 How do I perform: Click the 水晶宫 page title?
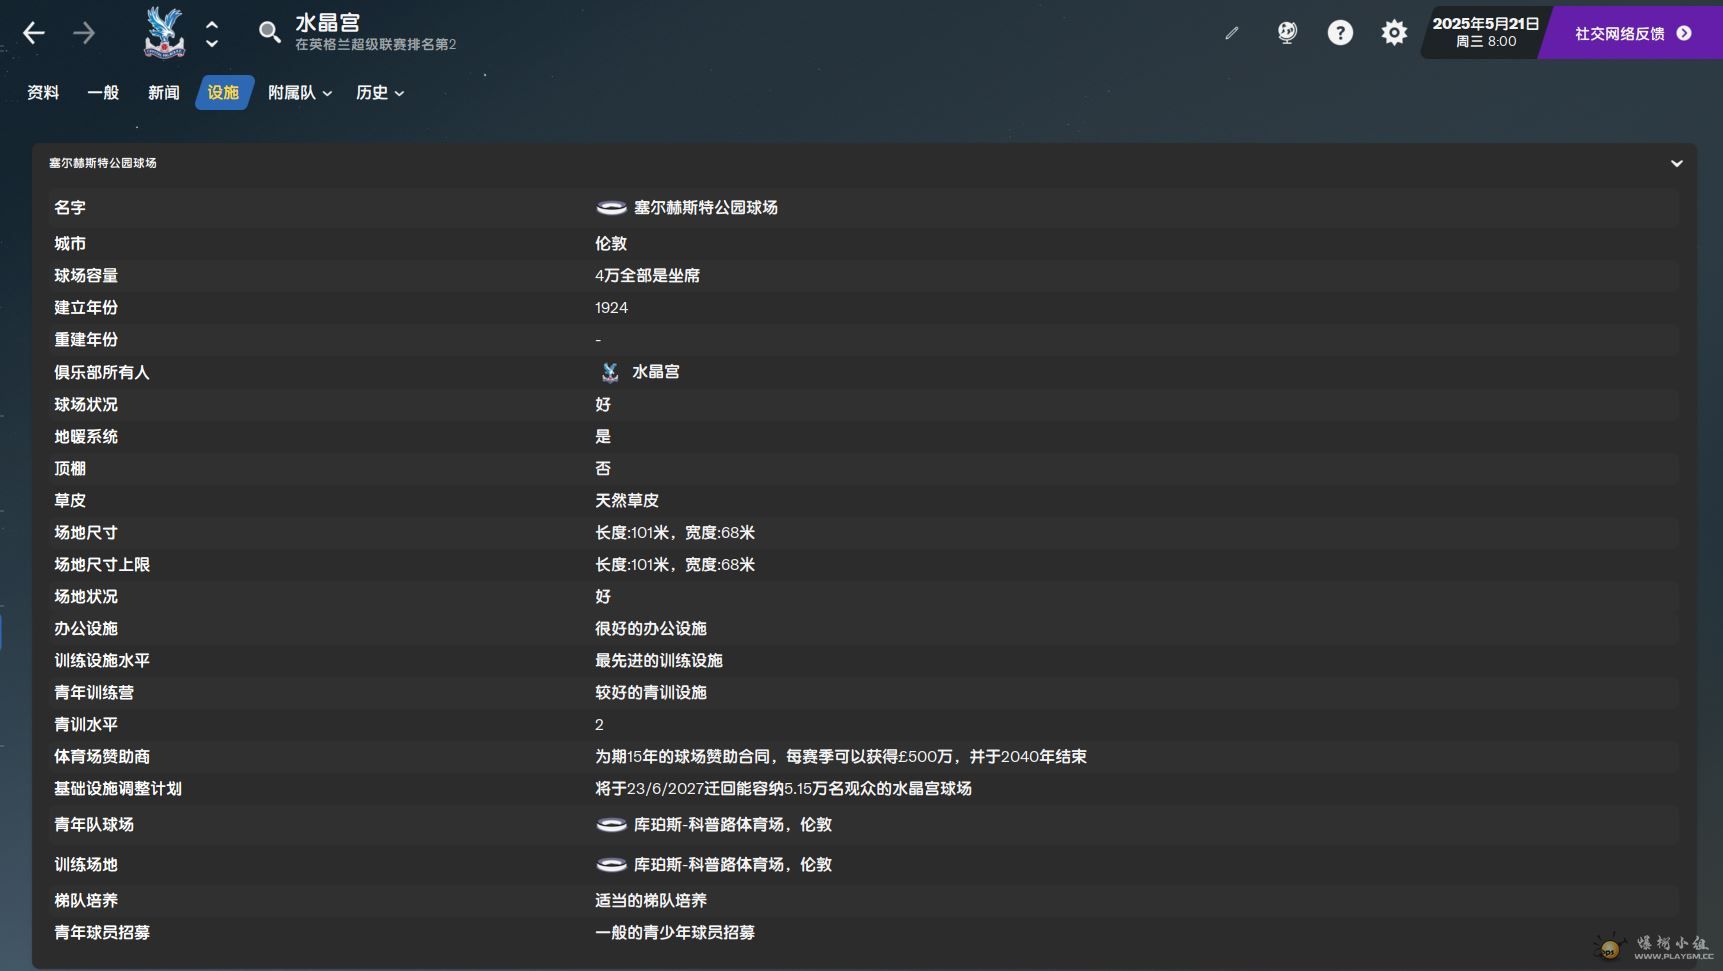click(x=328, y=22)
